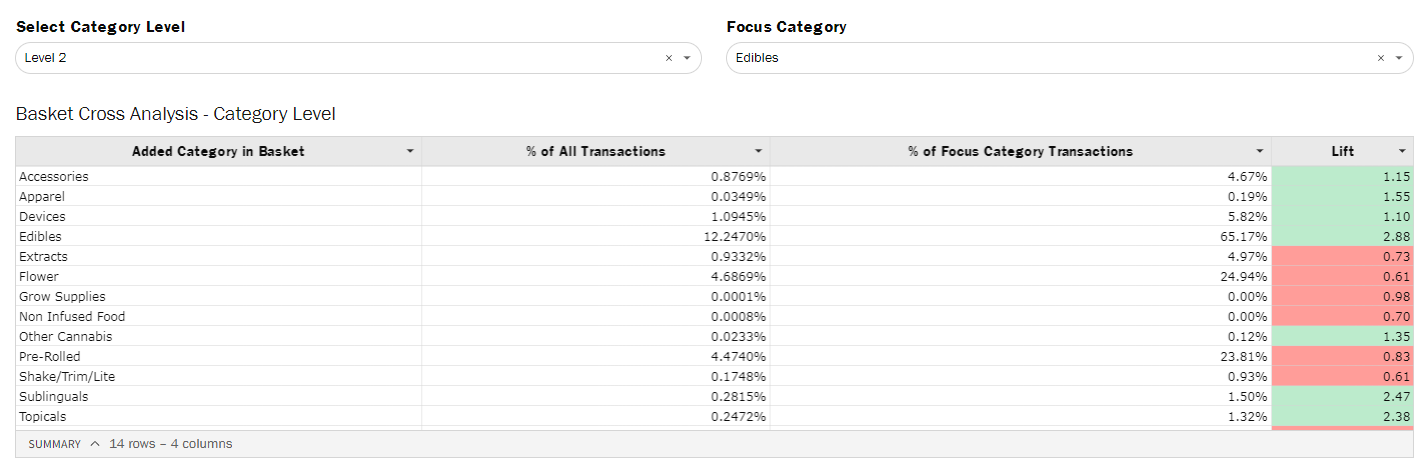
Task: Click the Sublinguals category cell
Action: pos(52,397)
